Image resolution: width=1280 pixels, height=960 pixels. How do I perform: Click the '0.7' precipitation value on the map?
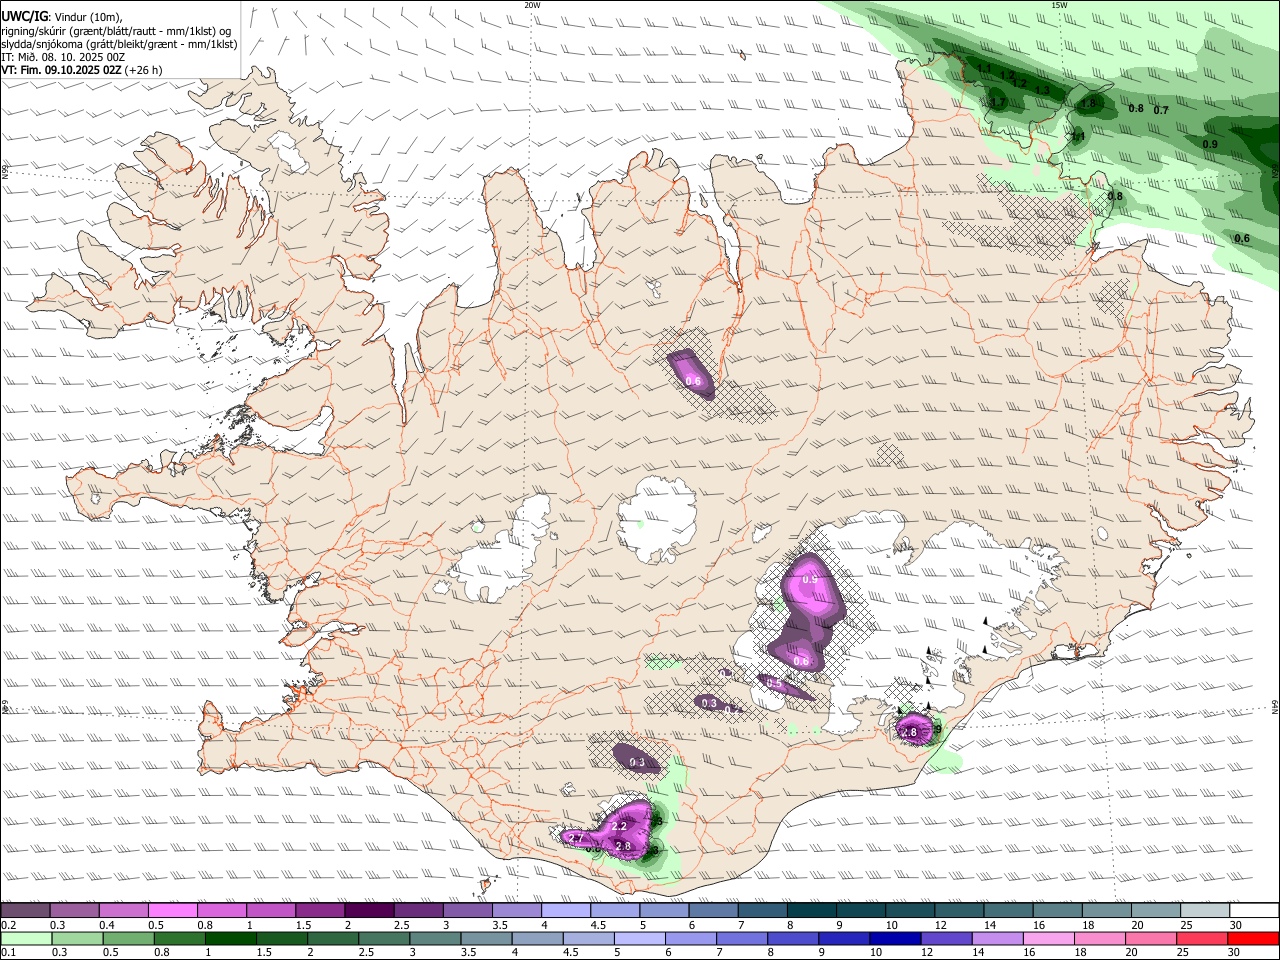[1161, 110]
